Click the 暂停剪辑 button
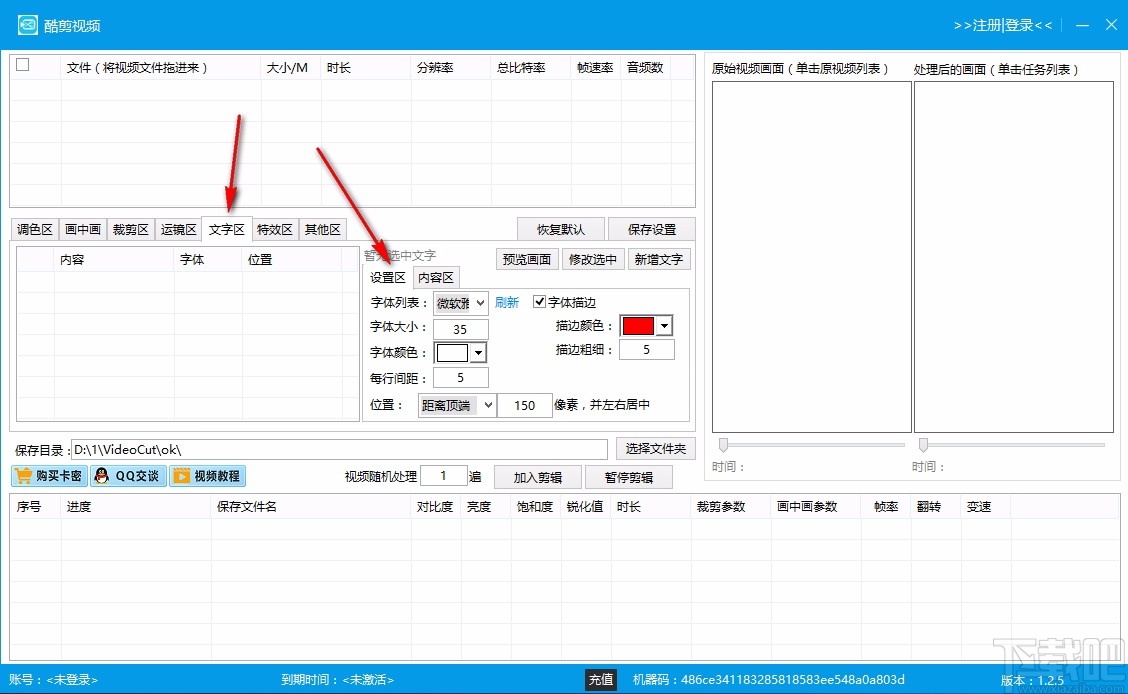This screenshot has width=1128, height=694. coord(629,478)
